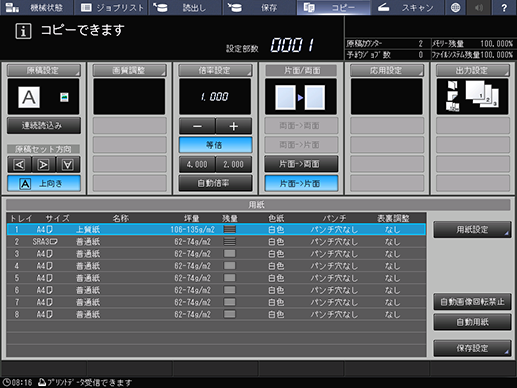The width and height of the screenshot is (517, 388).
Task: Select left-rotated original direction icon
Action: (x=19, y=164)
